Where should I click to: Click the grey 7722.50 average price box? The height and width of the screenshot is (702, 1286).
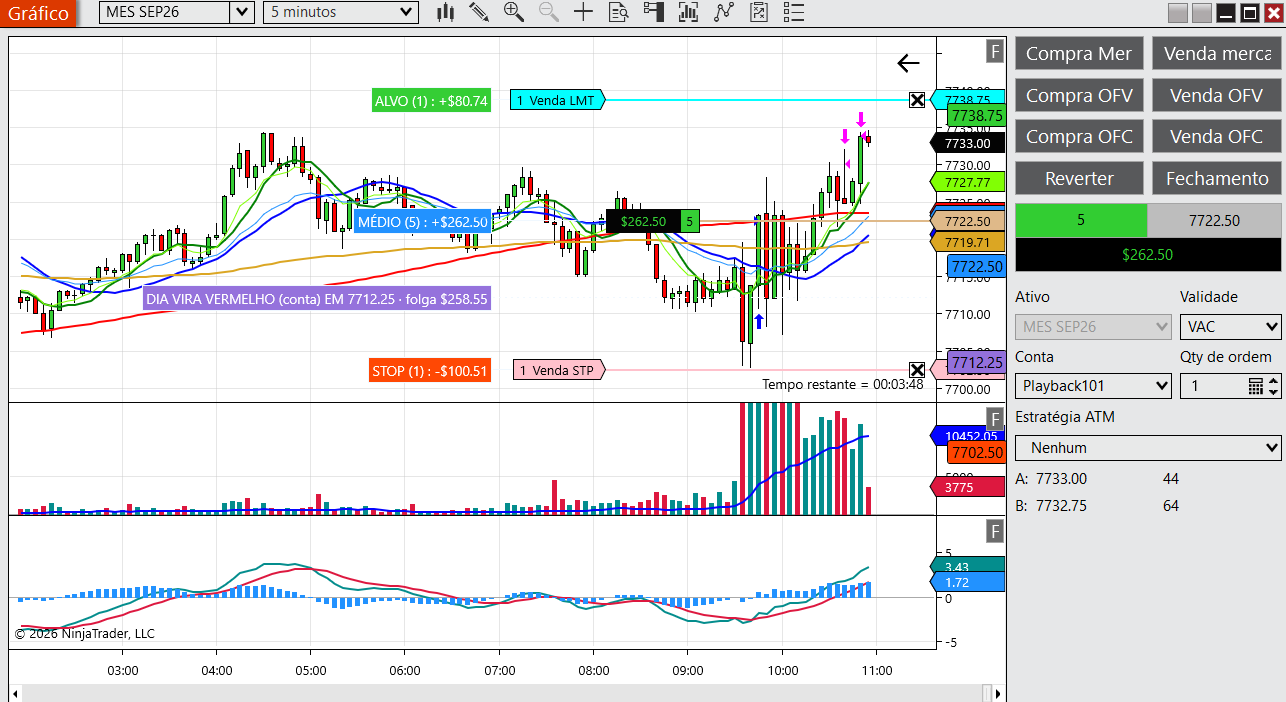1214,220
